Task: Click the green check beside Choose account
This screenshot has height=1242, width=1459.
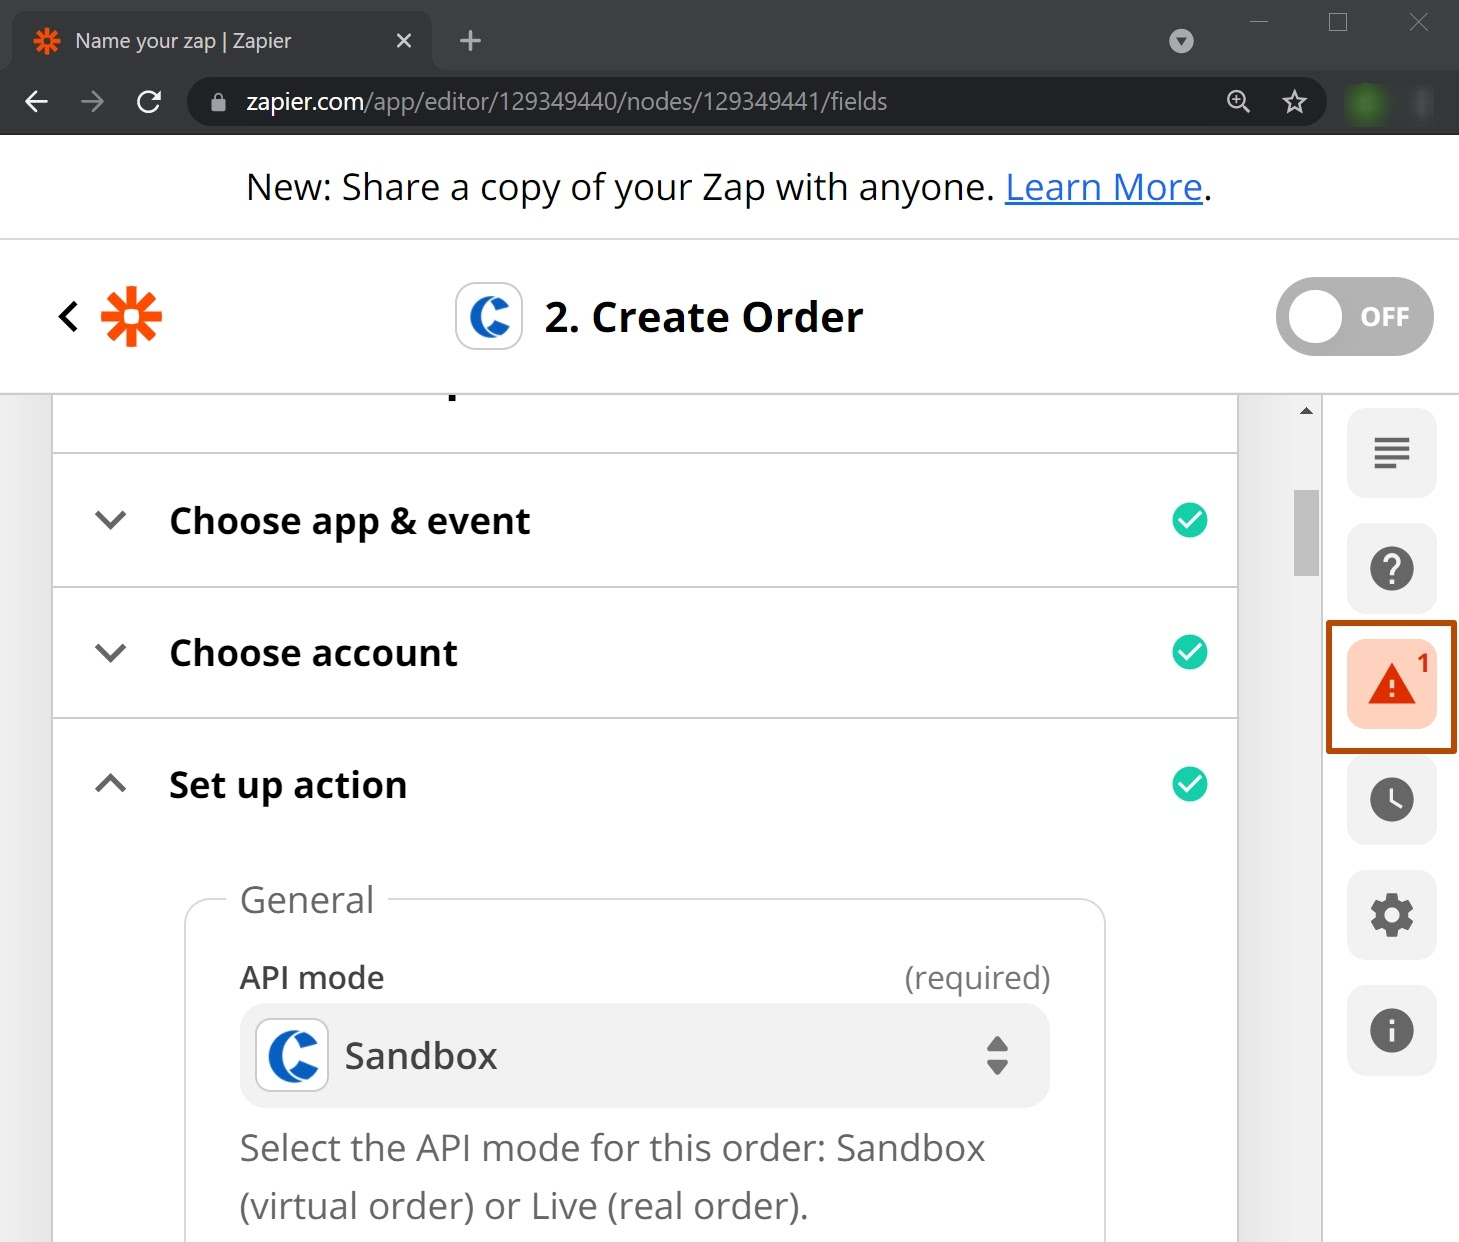Action: click(1189, 652)
